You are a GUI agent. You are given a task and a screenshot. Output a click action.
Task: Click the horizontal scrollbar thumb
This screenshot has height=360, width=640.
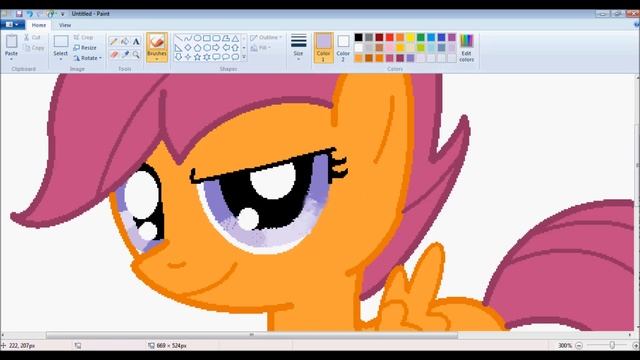click(x=251, y=335)
